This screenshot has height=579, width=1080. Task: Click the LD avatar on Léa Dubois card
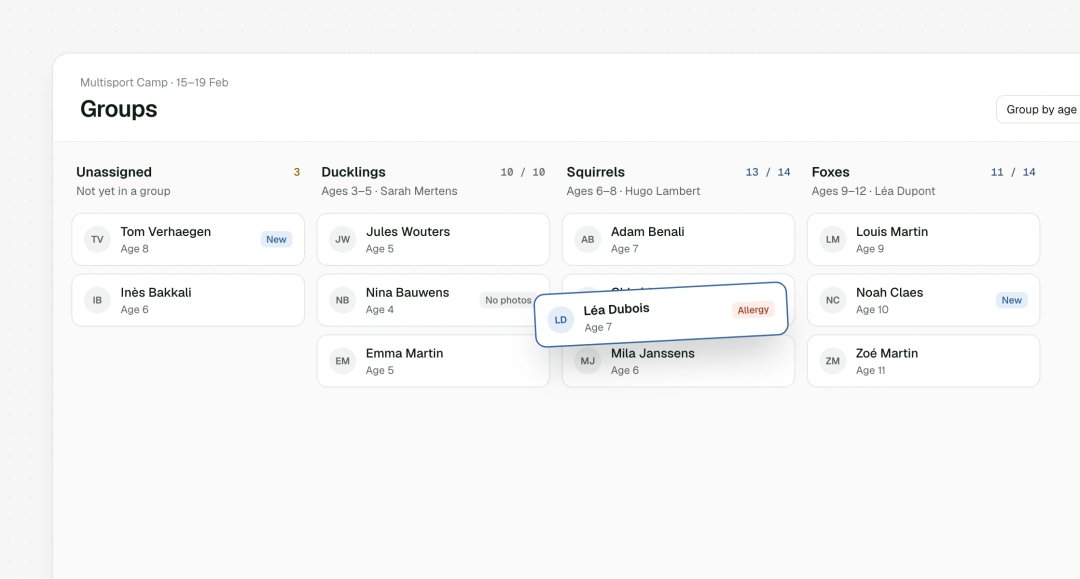point(561,320)
